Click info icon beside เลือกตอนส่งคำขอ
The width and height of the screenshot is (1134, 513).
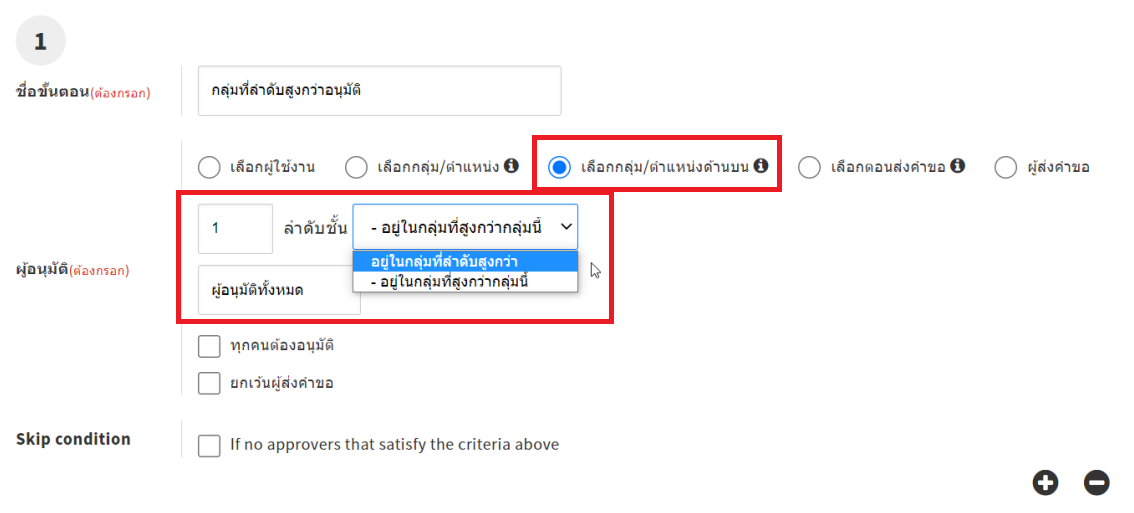click(958, 166)
